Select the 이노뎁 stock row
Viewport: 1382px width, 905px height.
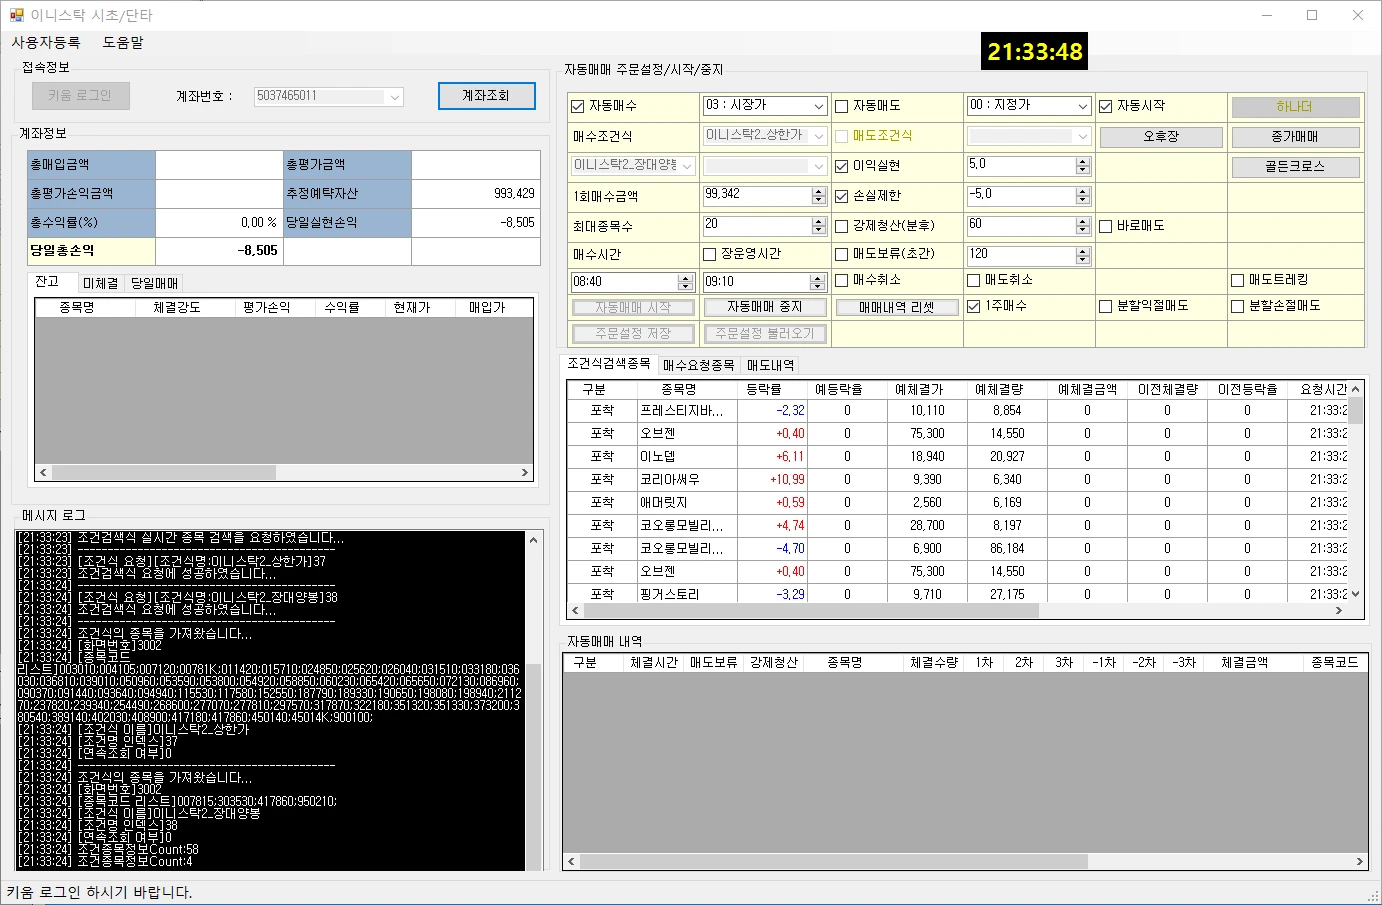(x=957, y=457)
